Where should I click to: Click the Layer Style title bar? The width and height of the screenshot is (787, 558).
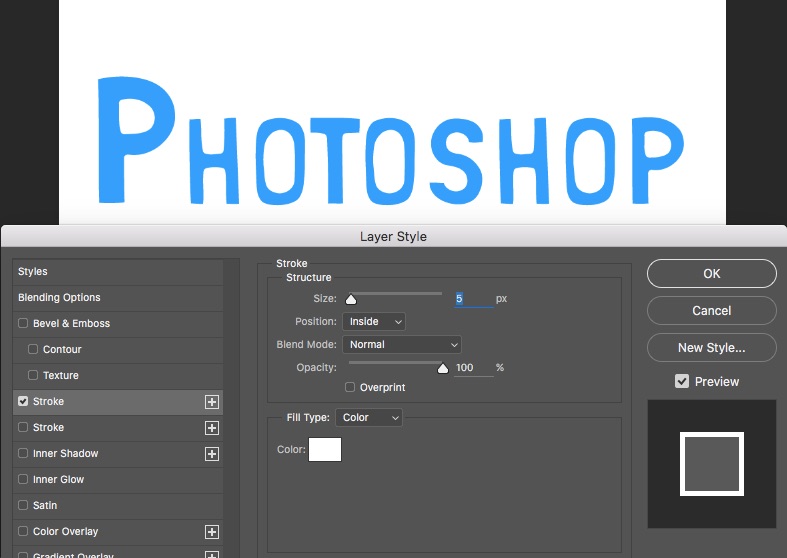[x=394, y=236]
